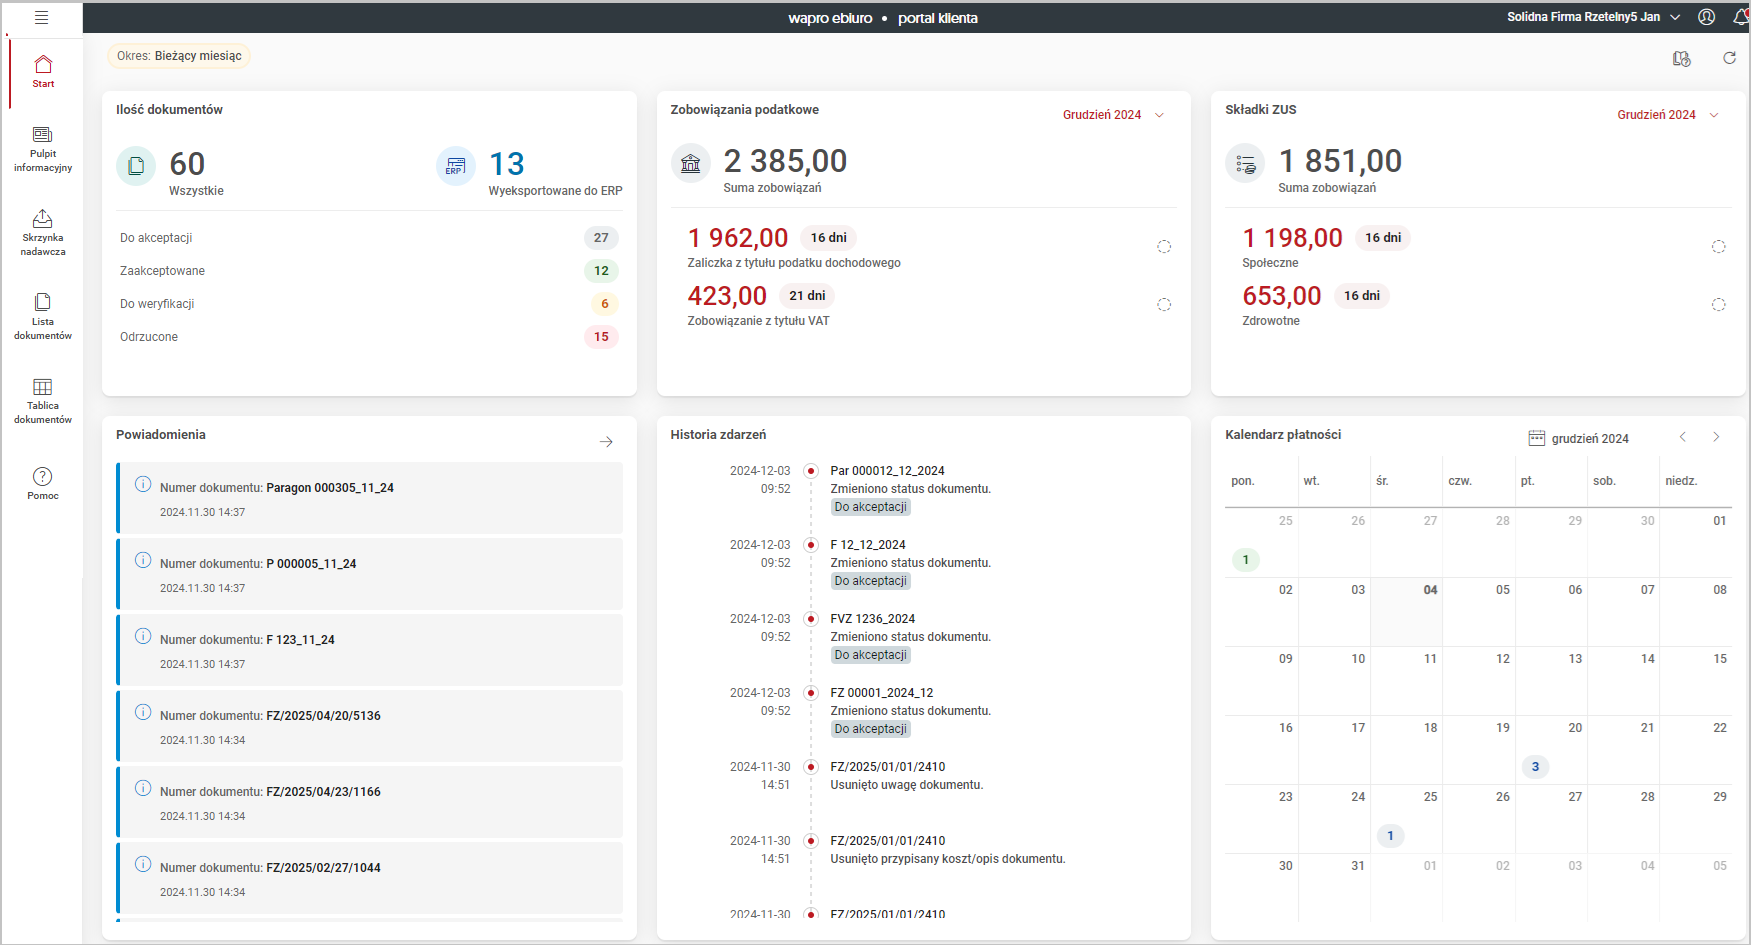The height and width of the screenshot is (945, 1751).
Task: Open the hamburger menu icon
Action: (41, 18)
